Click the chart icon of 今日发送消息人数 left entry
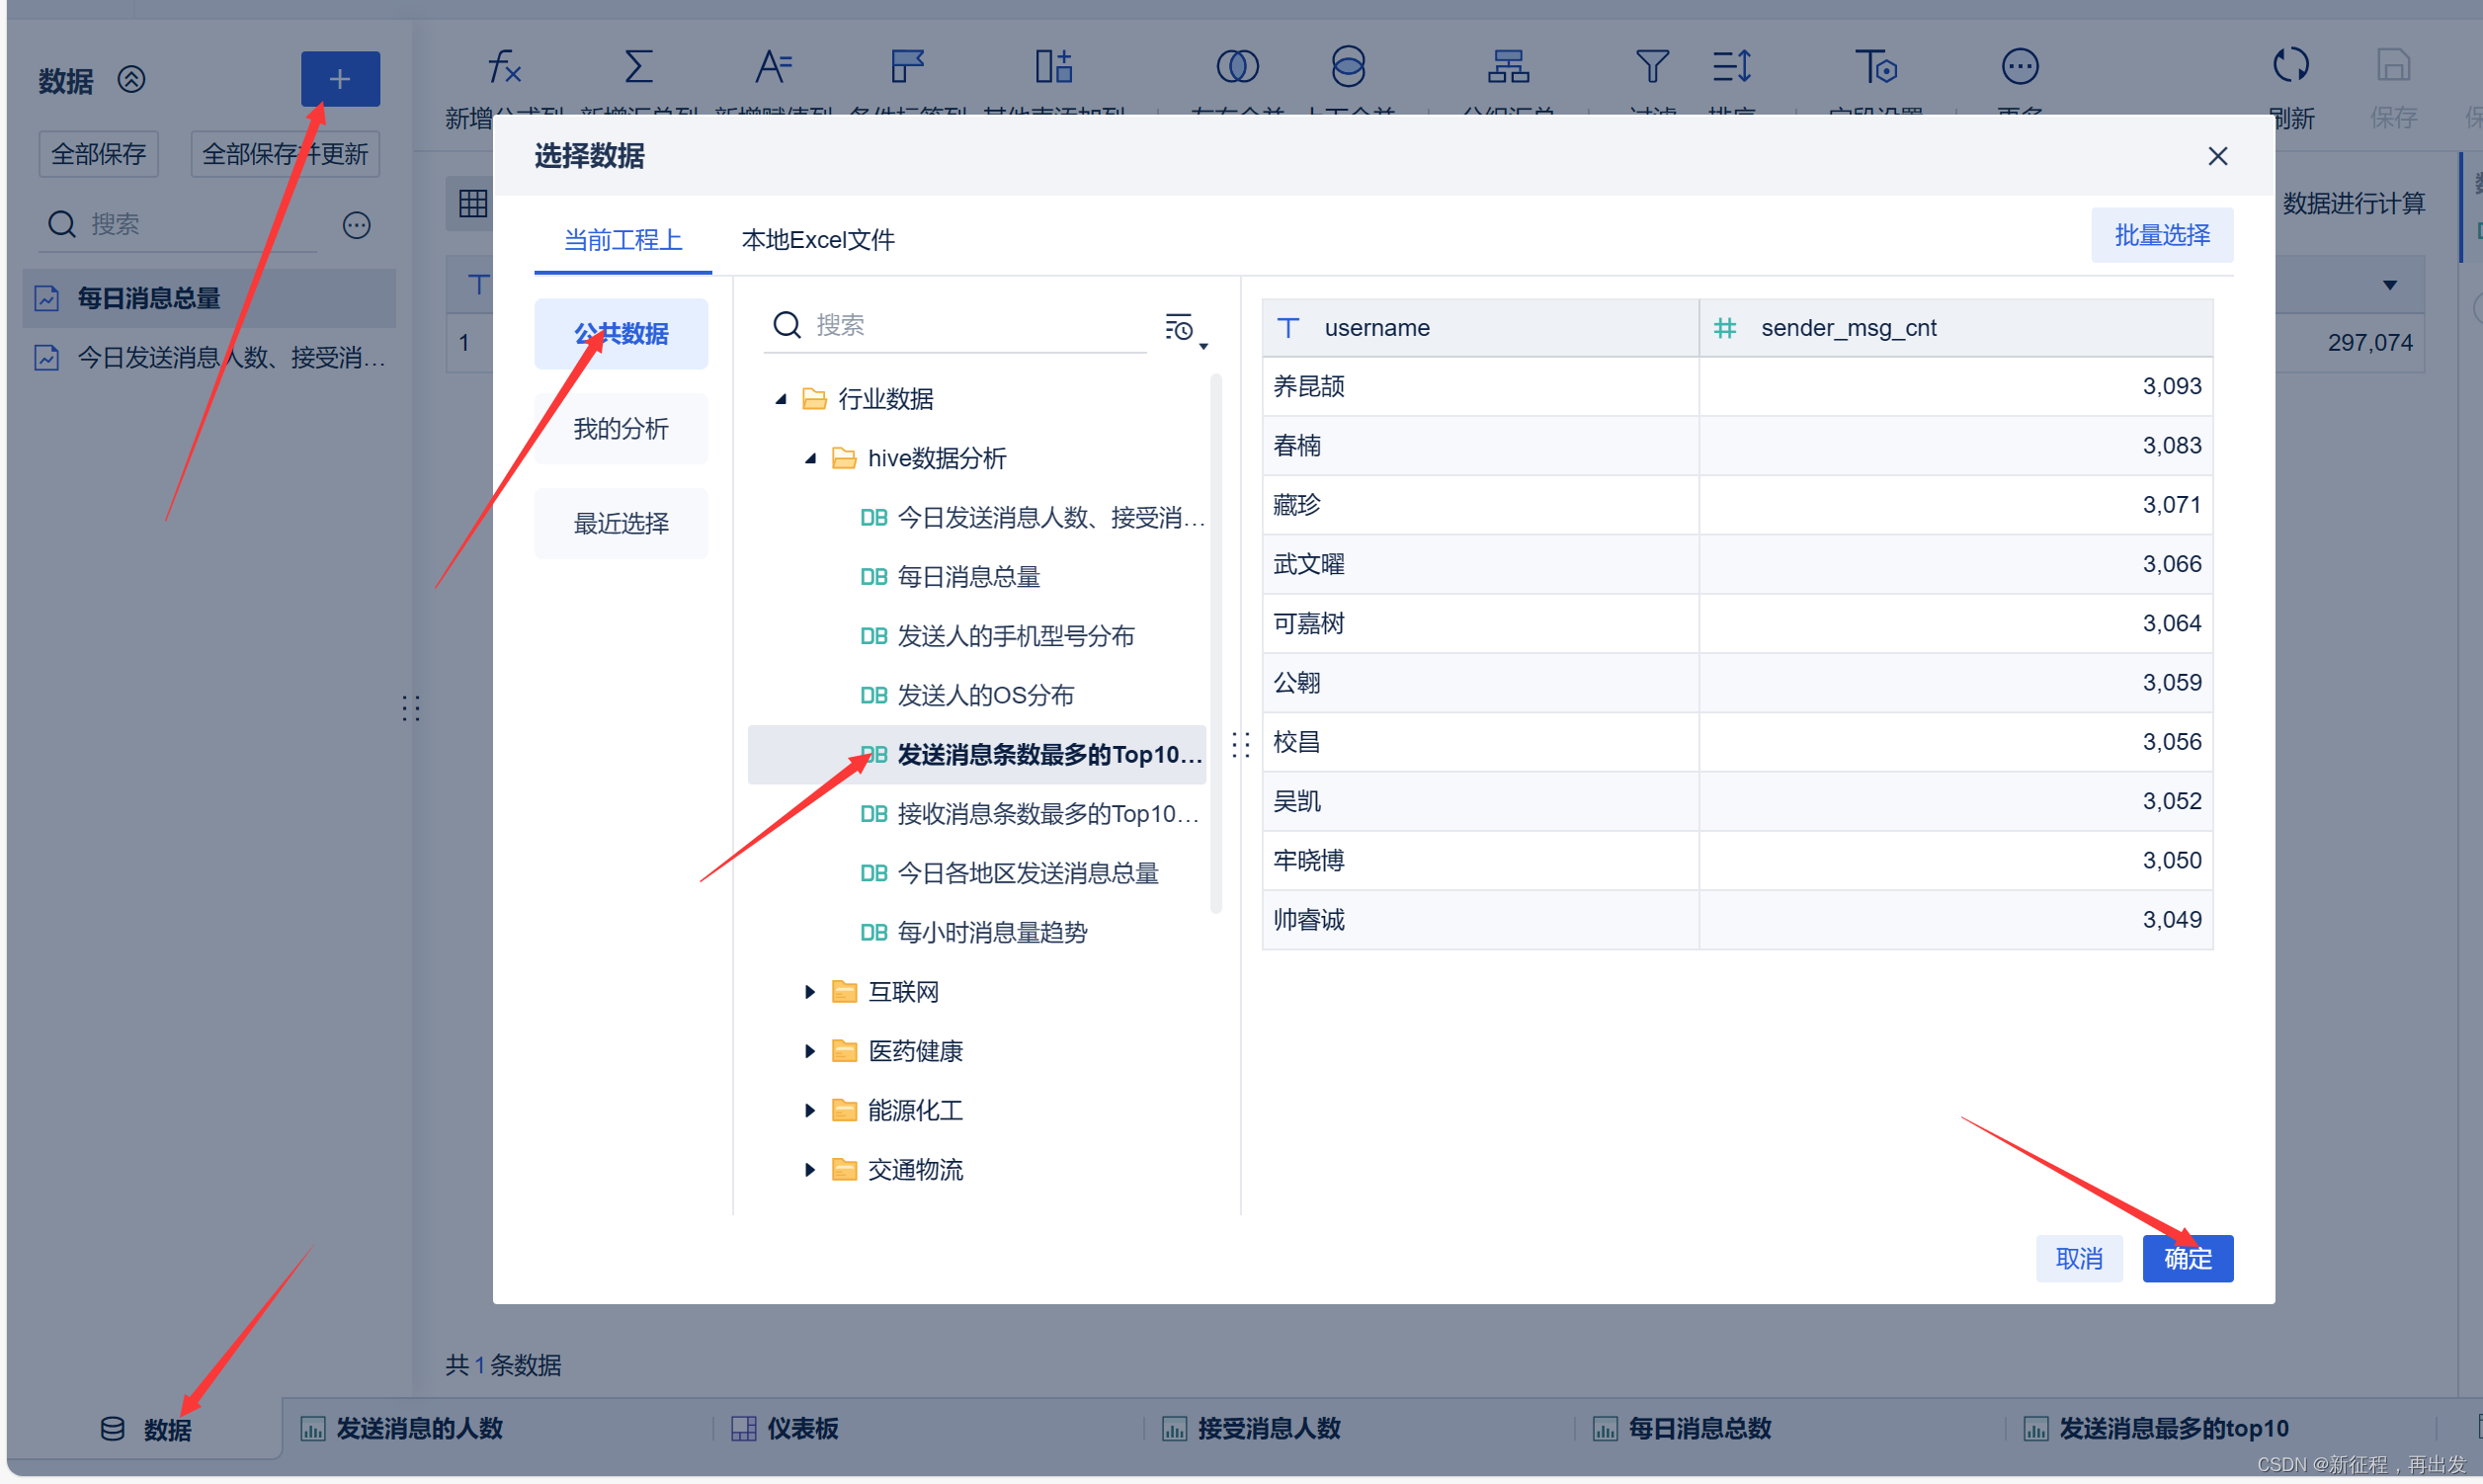 [47, 357]
